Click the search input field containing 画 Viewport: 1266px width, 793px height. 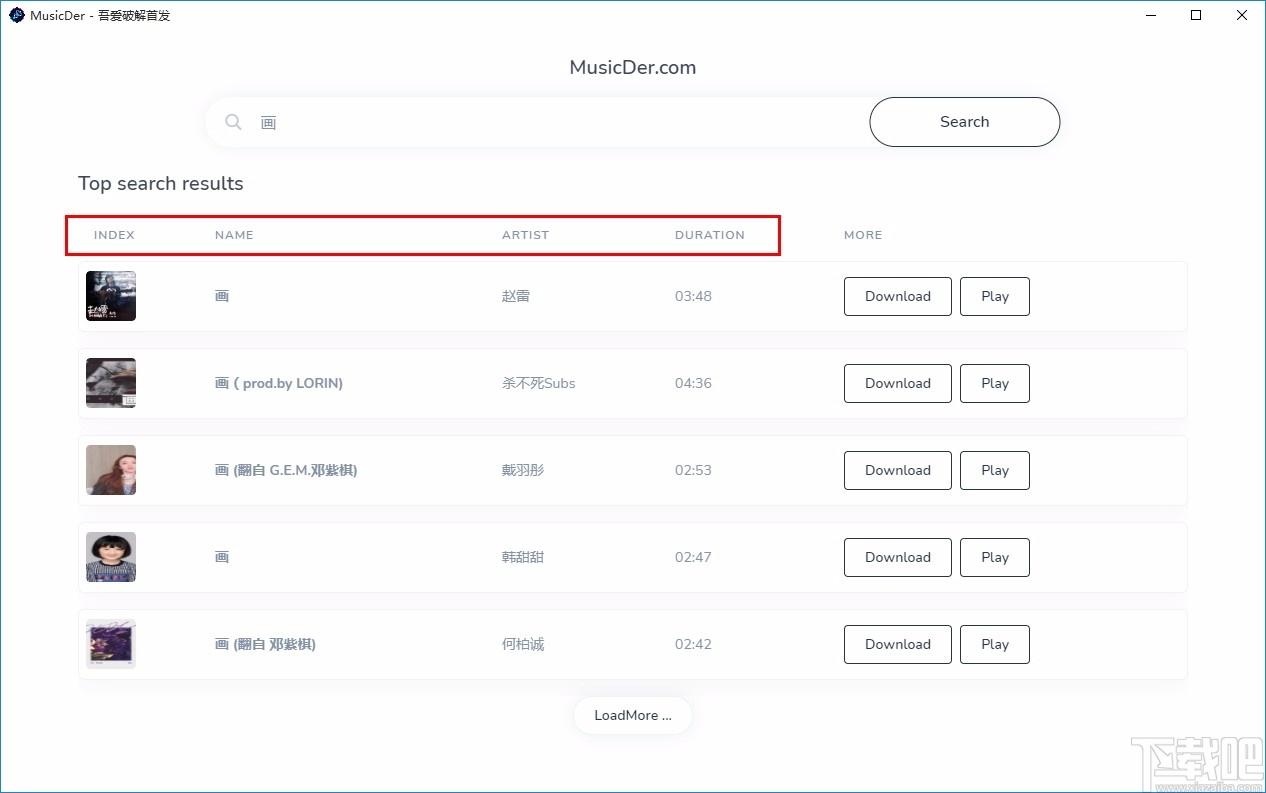(x=538, y=122)
